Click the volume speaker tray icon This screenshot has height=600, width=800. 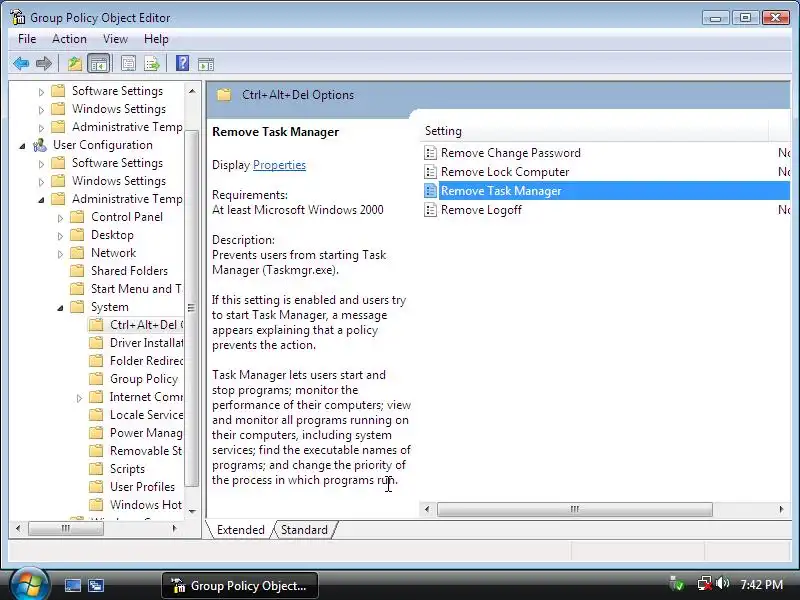tap(722, 583)
